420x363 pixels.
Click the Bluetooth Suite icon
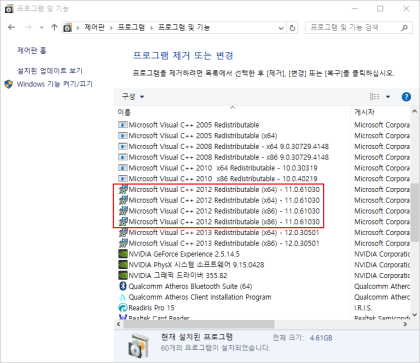pos(123,286)
